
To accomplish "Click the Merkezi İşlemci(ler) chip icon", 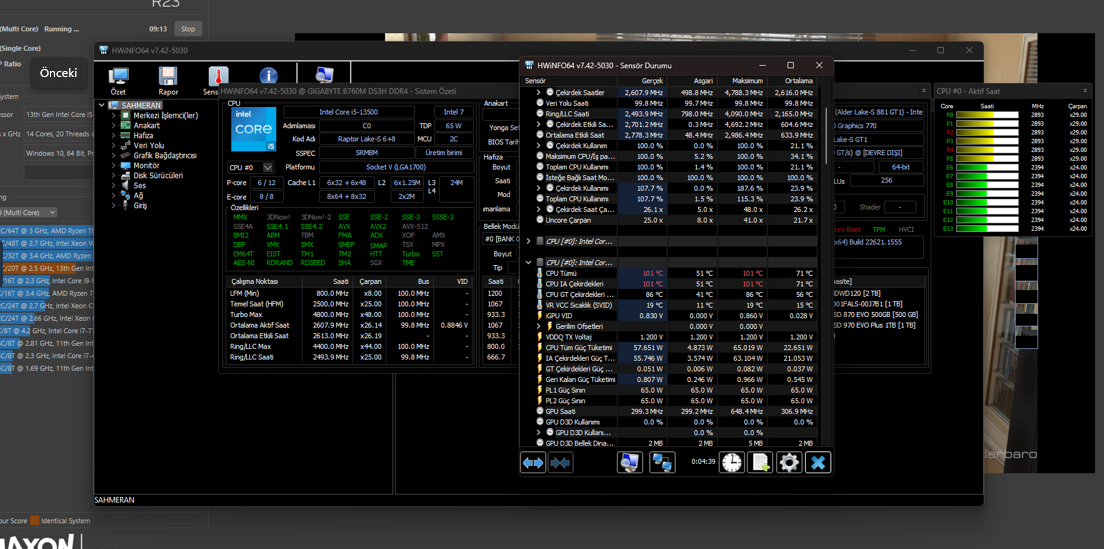I will point(127,115).
